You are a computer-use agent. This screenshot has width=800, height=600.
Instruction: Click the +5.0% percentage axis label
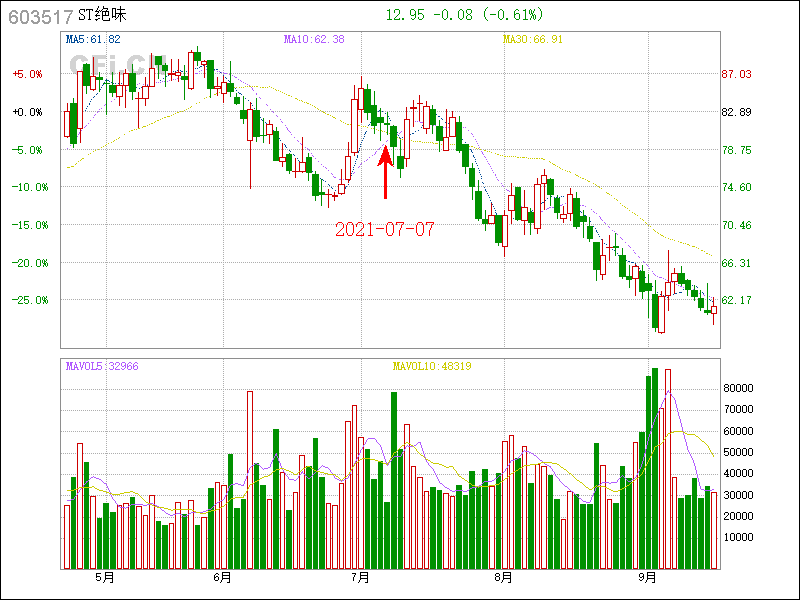click(x=27, y=74)
